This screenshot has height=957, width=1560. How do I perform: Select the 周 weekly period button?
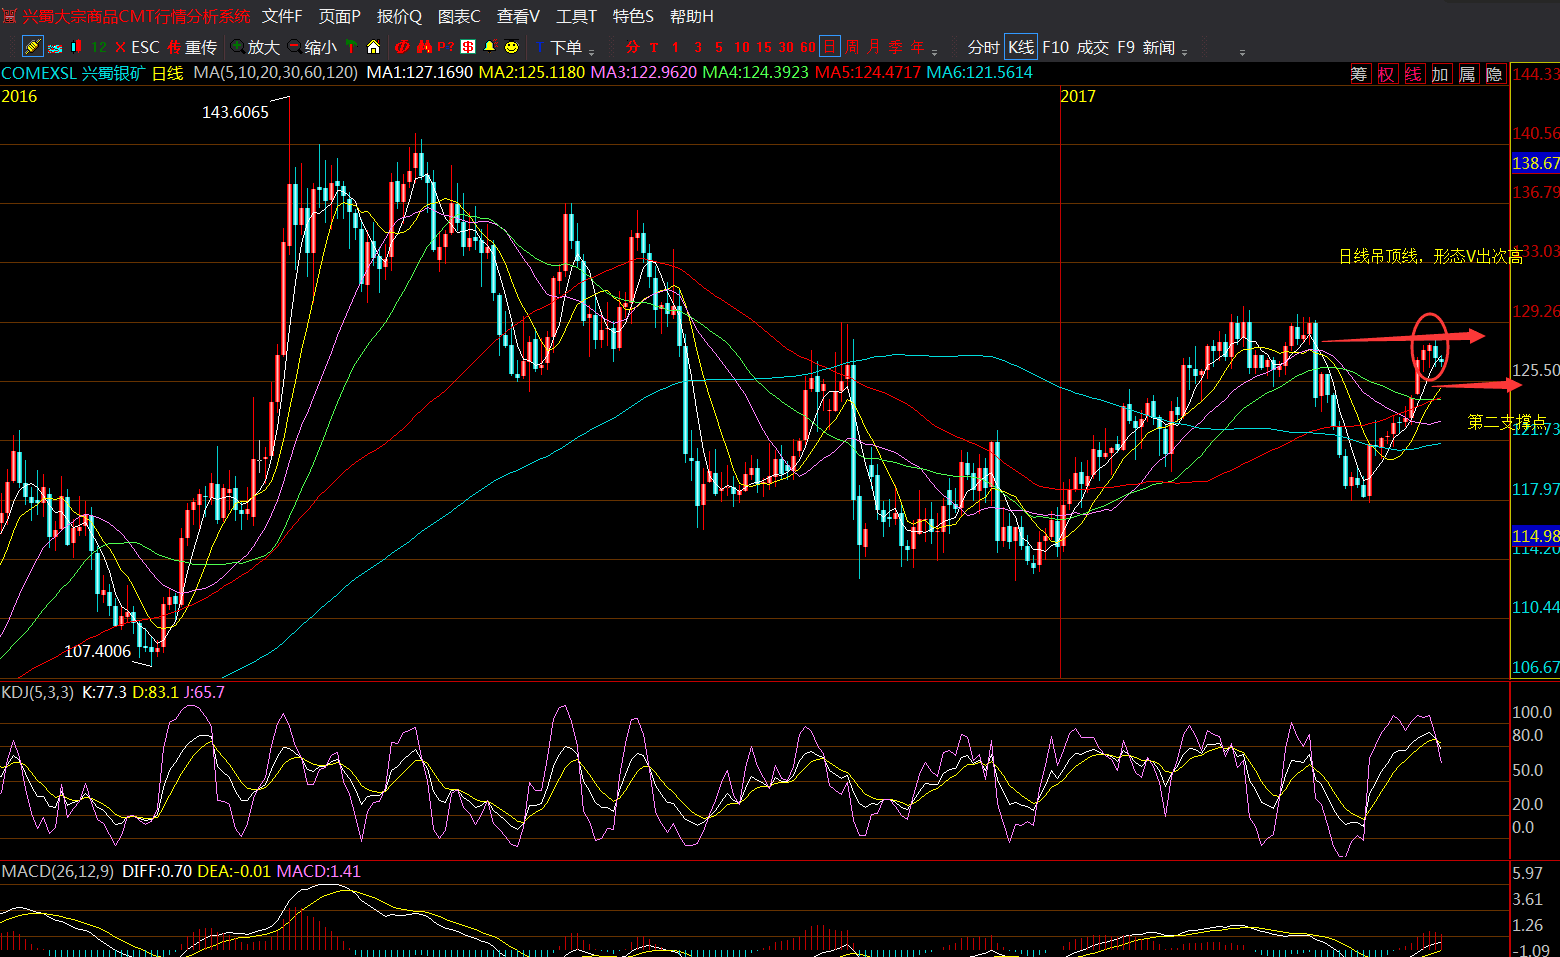(x=852, y=47)
